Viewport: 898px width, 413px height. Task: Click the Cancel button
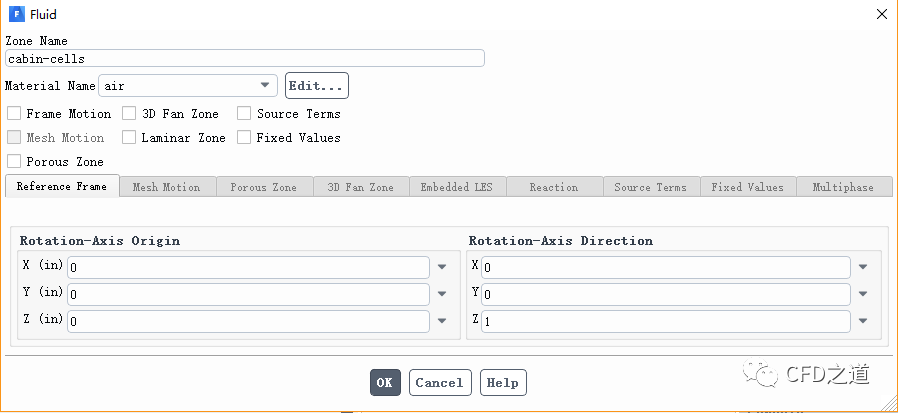[439, 383]
